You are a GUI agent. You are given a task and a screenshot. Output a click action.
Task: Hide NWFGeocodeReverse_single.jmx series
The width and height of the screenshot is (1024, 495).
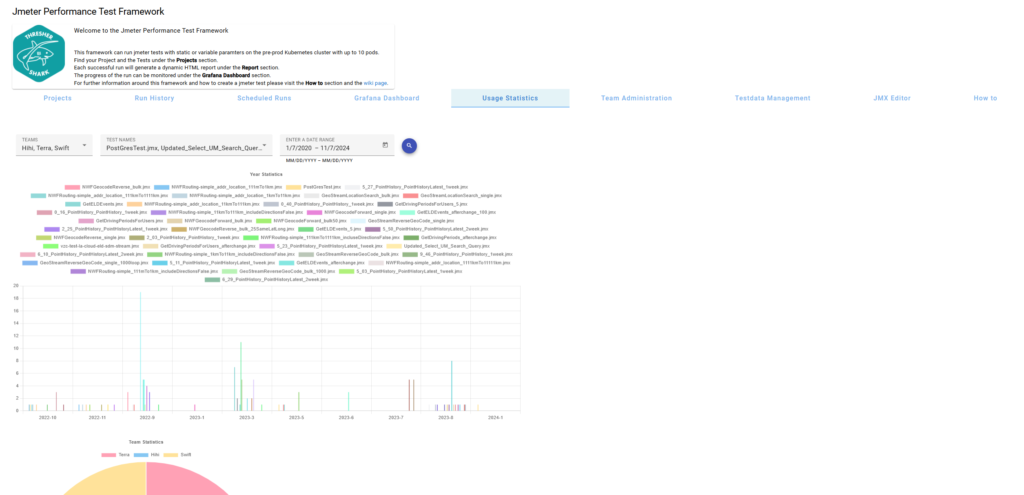[x=80, y=238]
